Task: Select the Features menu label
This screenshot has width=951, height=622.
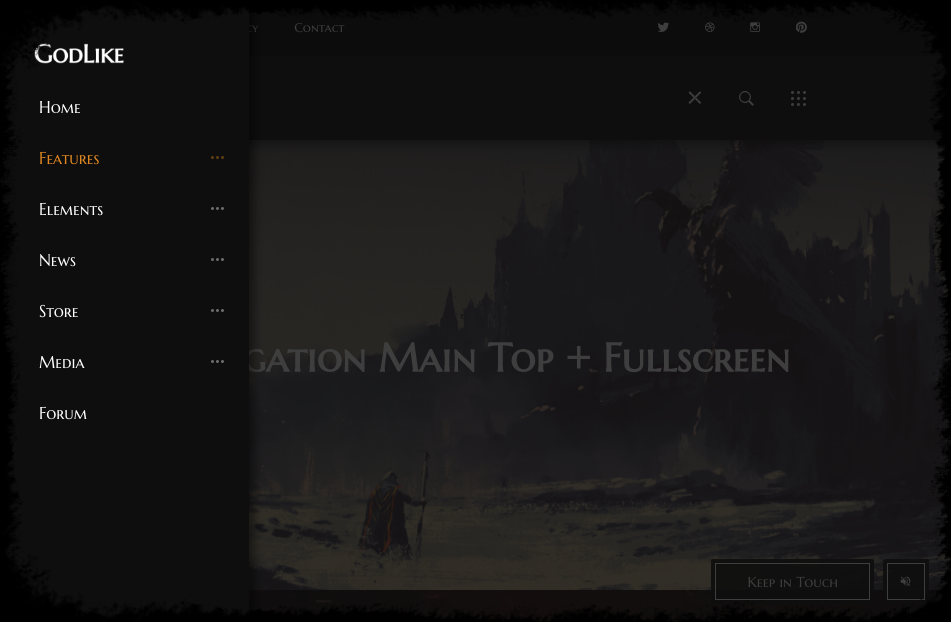Action: [69, 159]
